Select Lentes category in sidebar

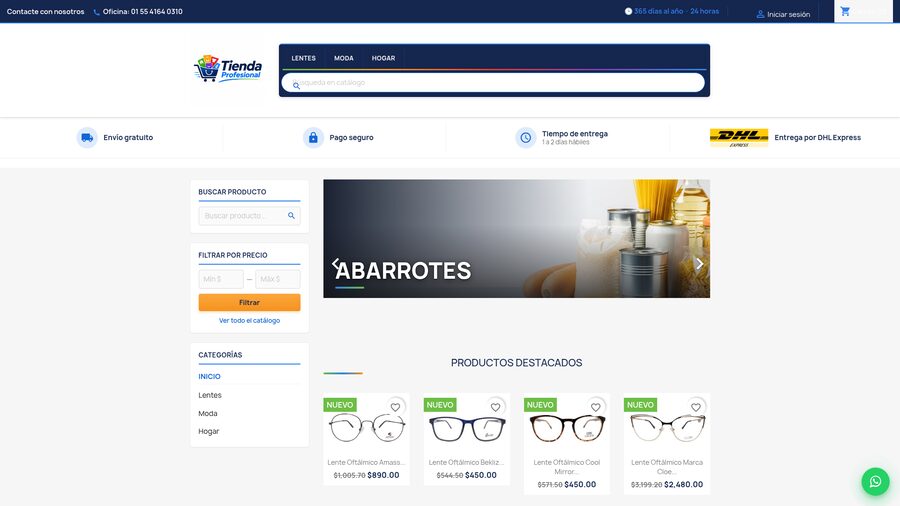(210, 395)
